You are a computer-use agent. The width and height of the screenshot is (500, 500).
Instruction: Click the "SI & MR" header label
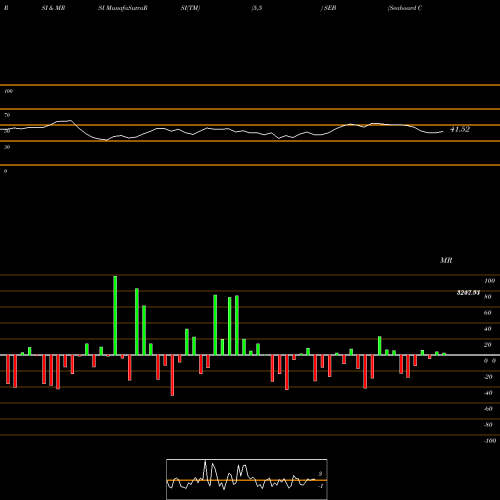click(x=53, y=8)
